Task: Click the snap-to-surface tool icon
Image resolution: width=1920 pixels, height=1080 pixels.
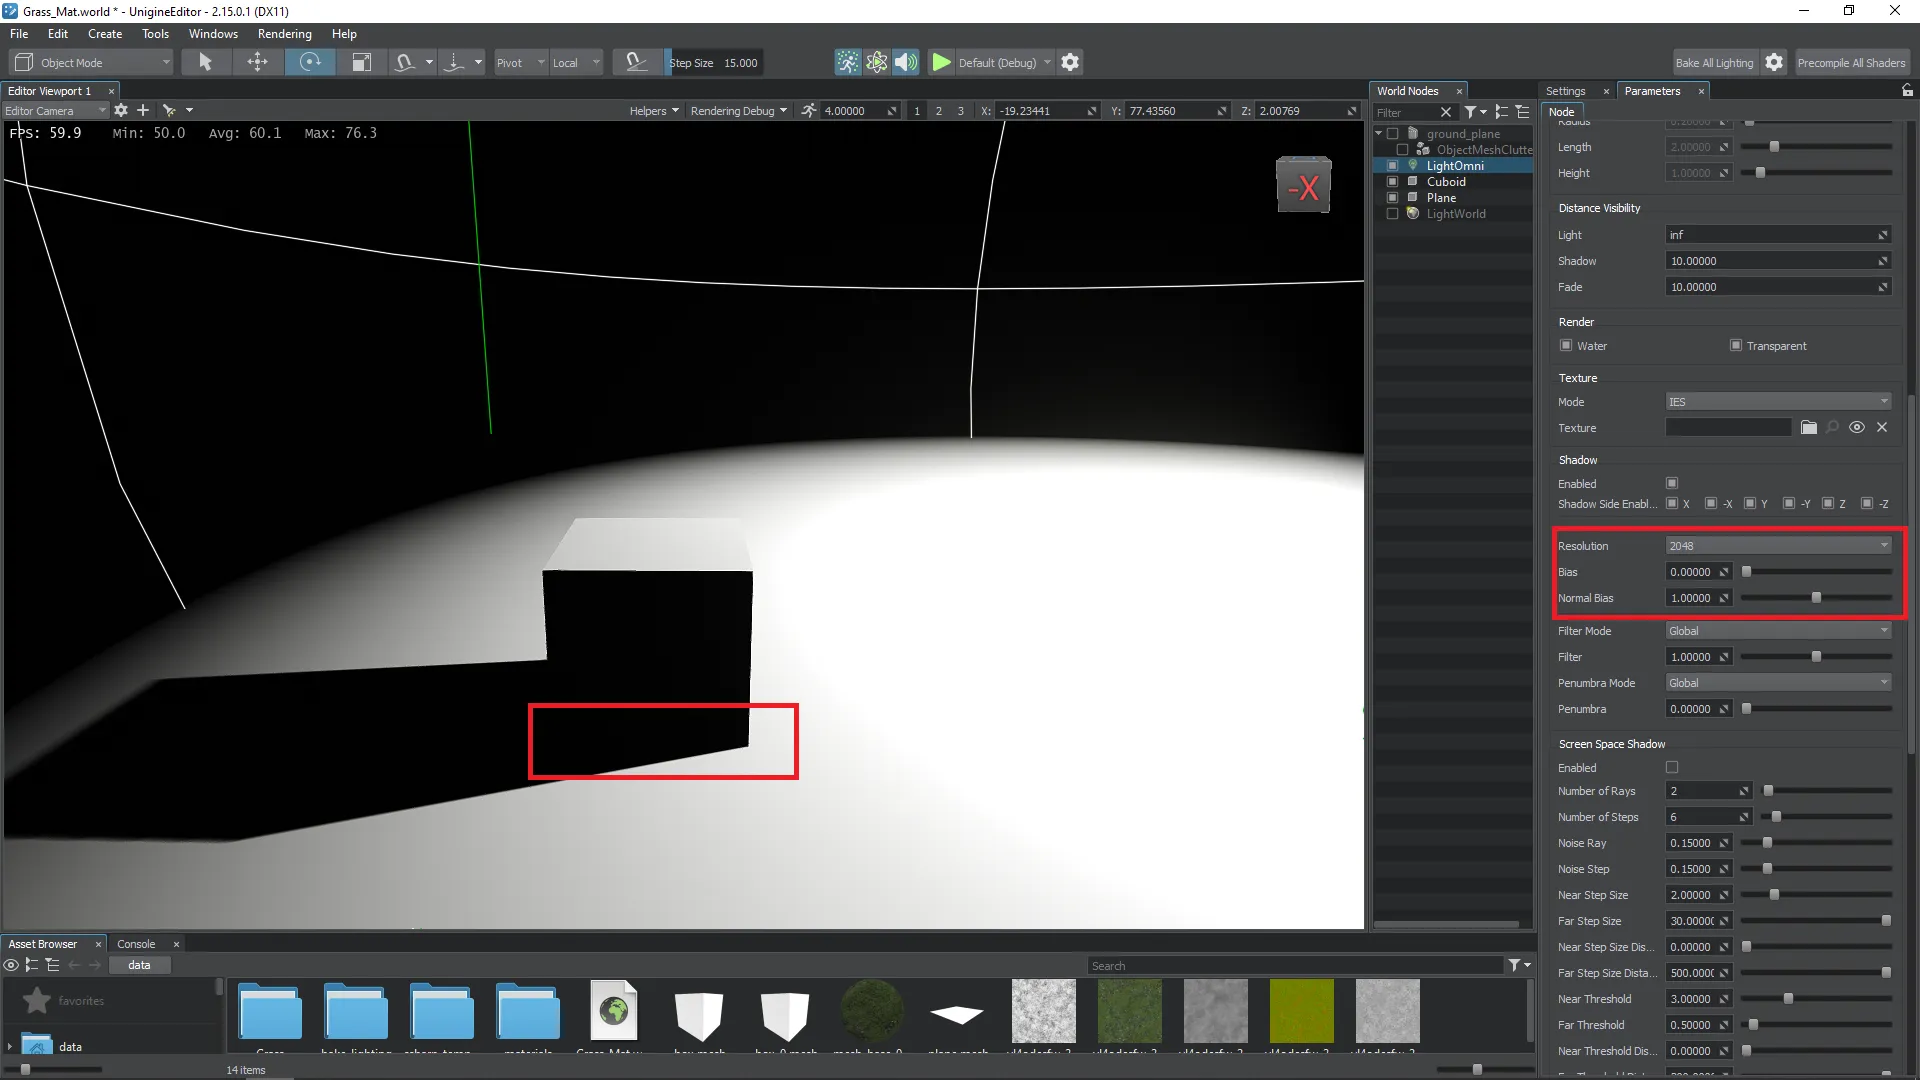Action: click(x=404, y=62)
